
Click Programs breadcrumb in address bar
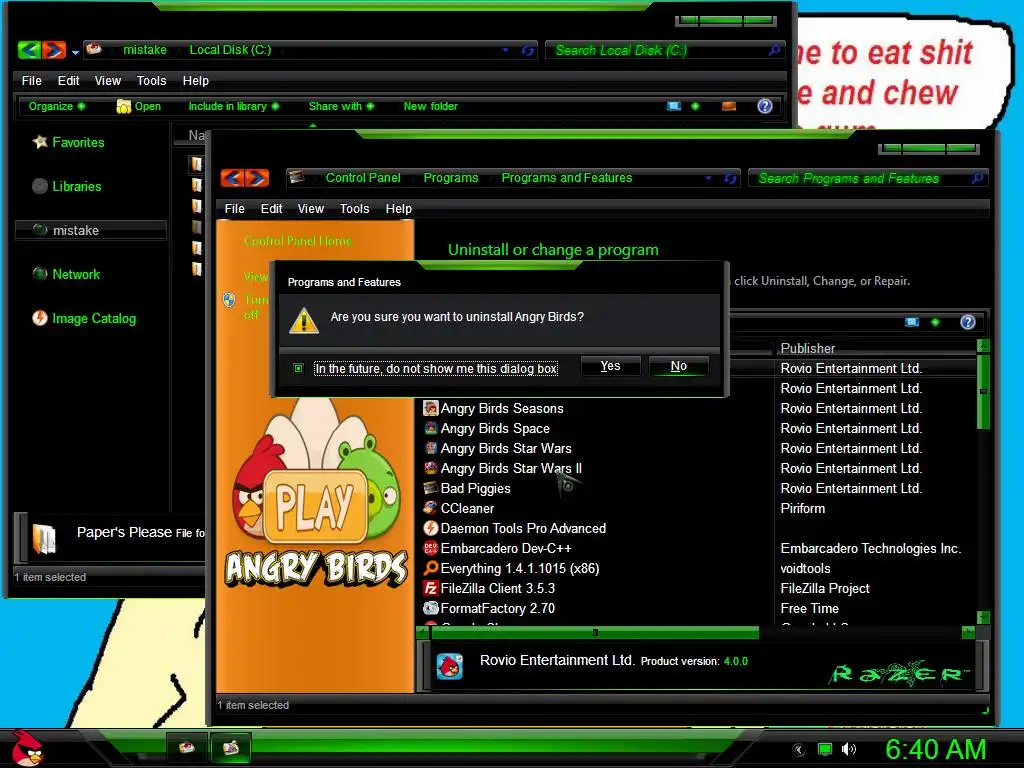(x=451, y=178)
